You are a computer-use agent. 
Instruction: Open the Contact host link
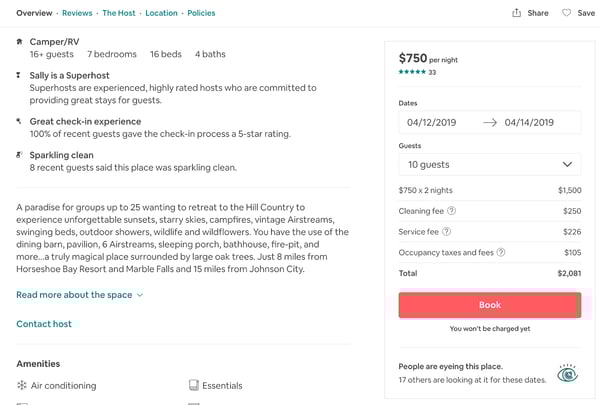[x=44, y=324]
